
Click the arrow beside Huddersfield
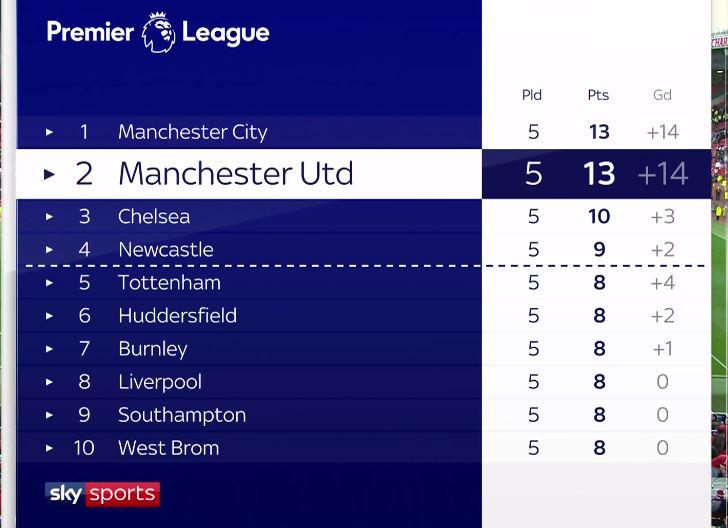(x=49, y=316)
